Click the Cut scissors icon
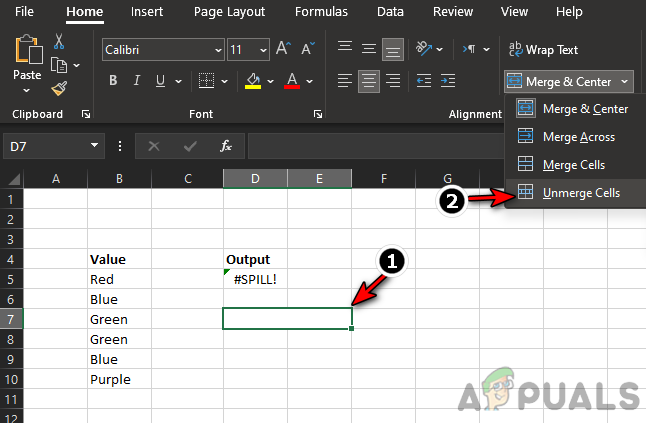Screen dimensions: 646x423 tap(59, 42)
